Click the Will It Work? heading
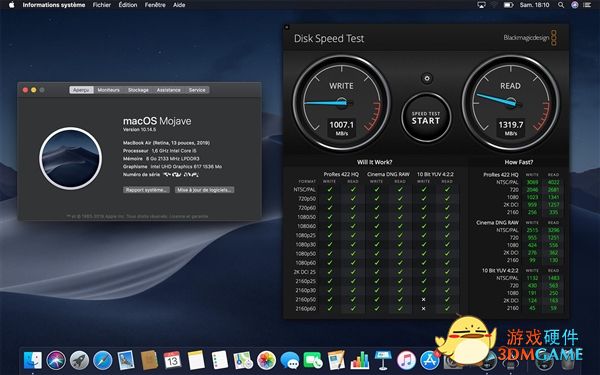Screen dimensions: 600x375 click(375, 162)
